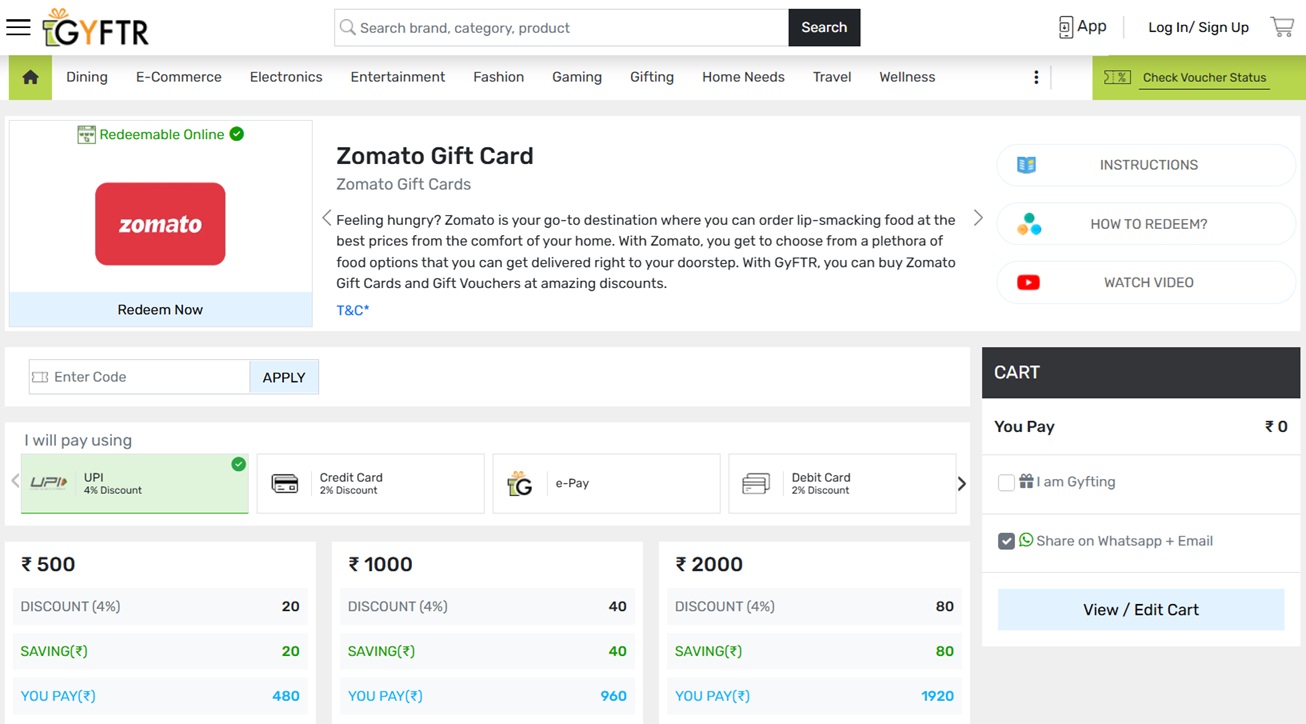This screenshot has width=1306, height=724.
Task: Enable the I am Gyfting checkbox
Action: [1006, 482]
